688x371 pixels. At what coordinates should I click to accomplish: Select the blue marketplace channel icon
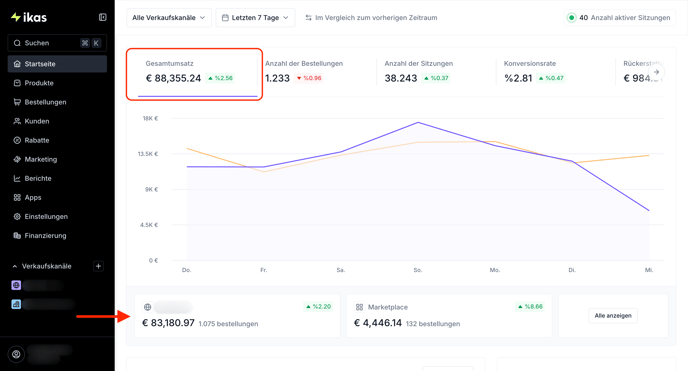[16, 304]
